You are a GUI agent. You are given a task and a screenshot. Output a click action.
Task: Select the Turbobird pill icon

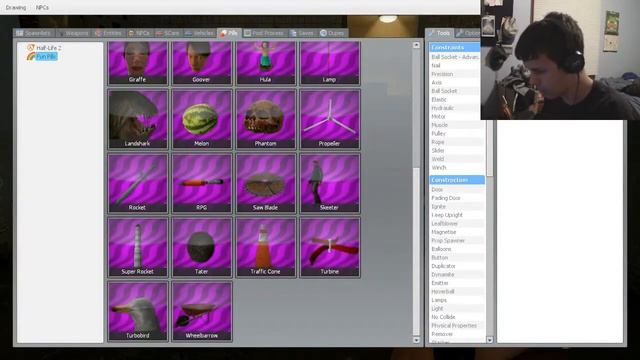pos(138,311)
